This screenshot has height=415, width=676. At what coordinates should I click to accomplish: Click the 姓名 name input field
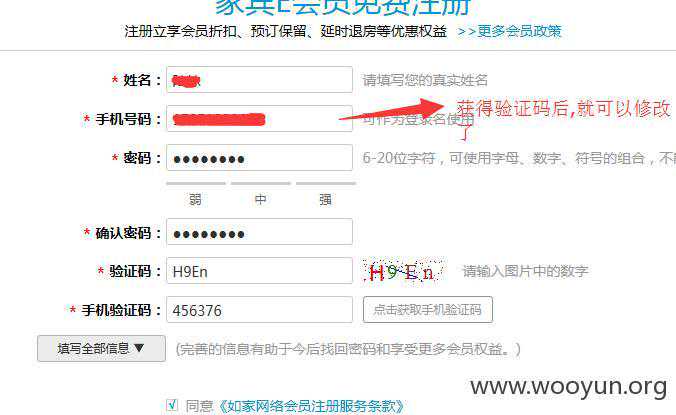point(260,80)
